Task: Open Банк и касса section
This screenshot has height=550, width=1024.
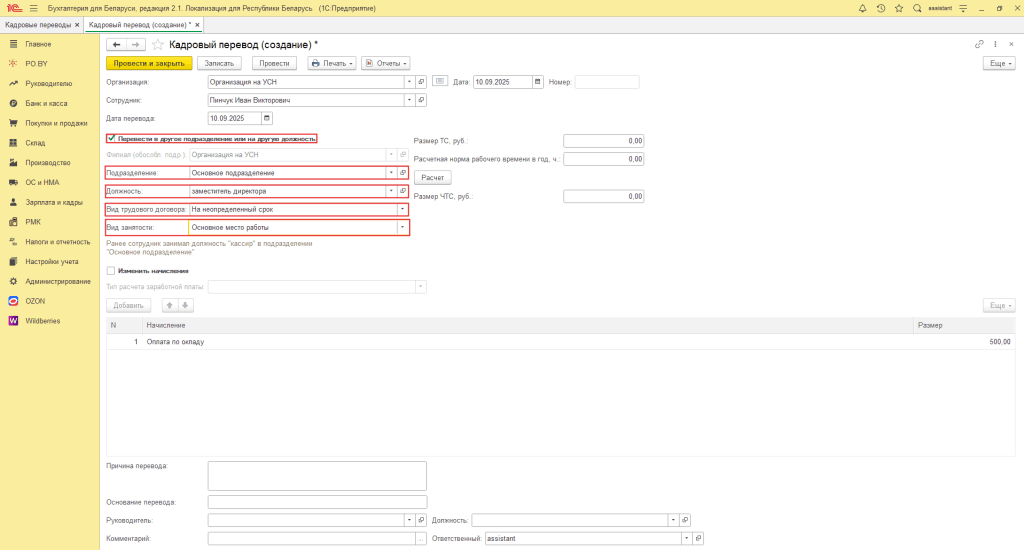Action: click(x=46, y=103)
